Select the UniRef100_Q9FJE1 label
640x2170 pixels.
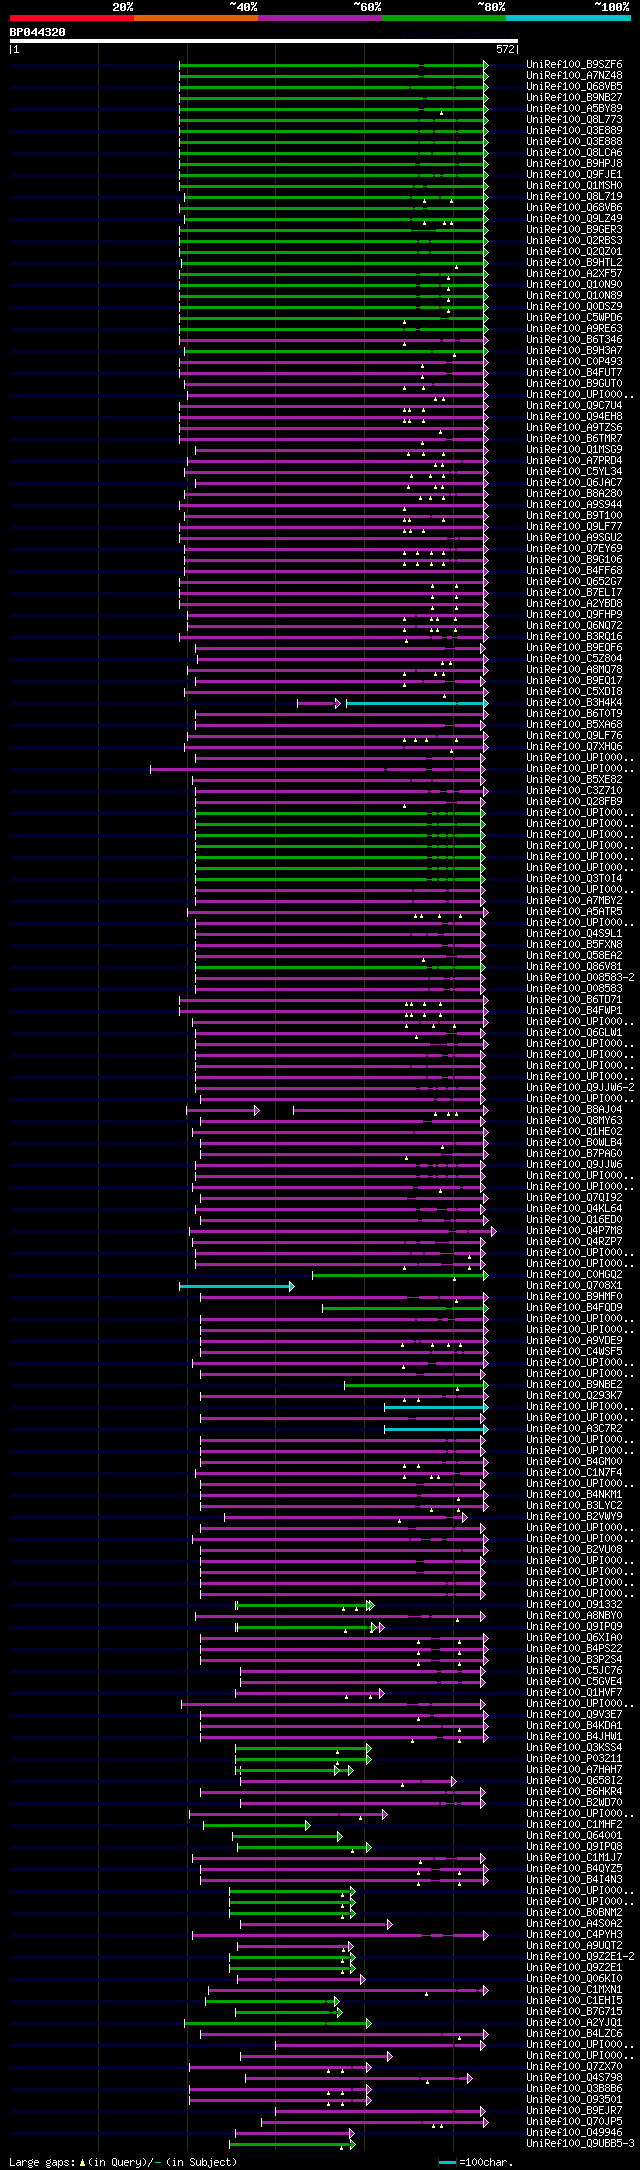pos(574,175)
